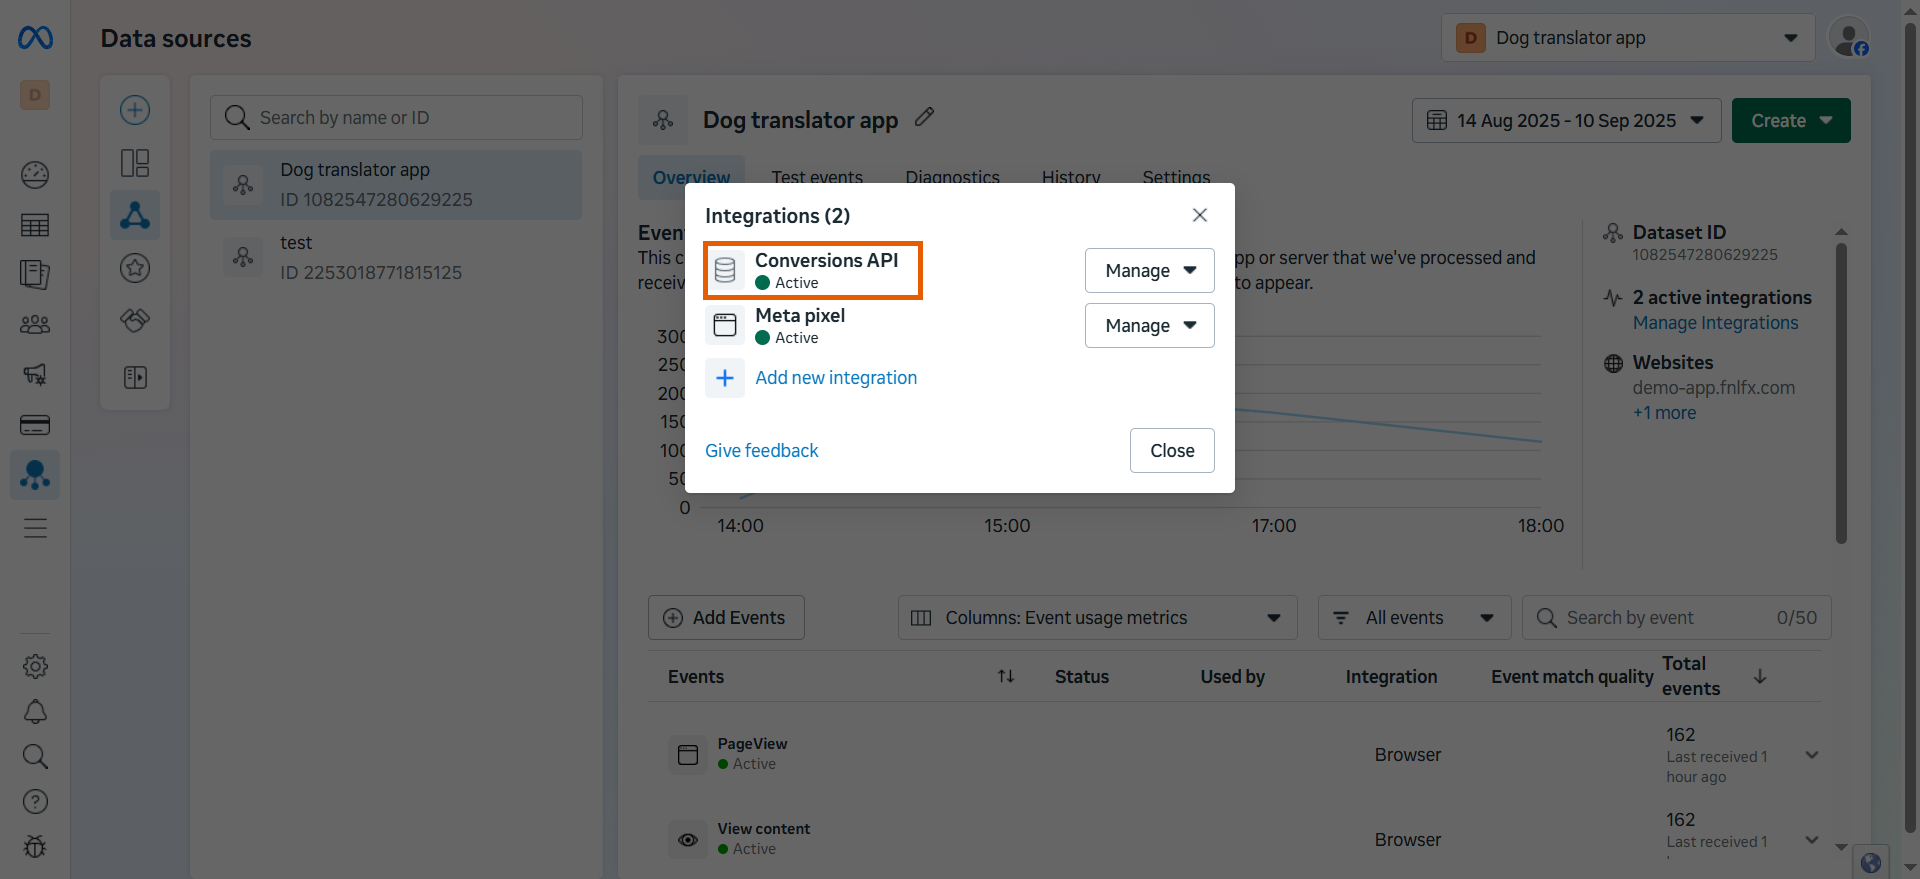
Task: Open the Create dropdown button
Action: pyautogui.click(x=1791, y=120)
